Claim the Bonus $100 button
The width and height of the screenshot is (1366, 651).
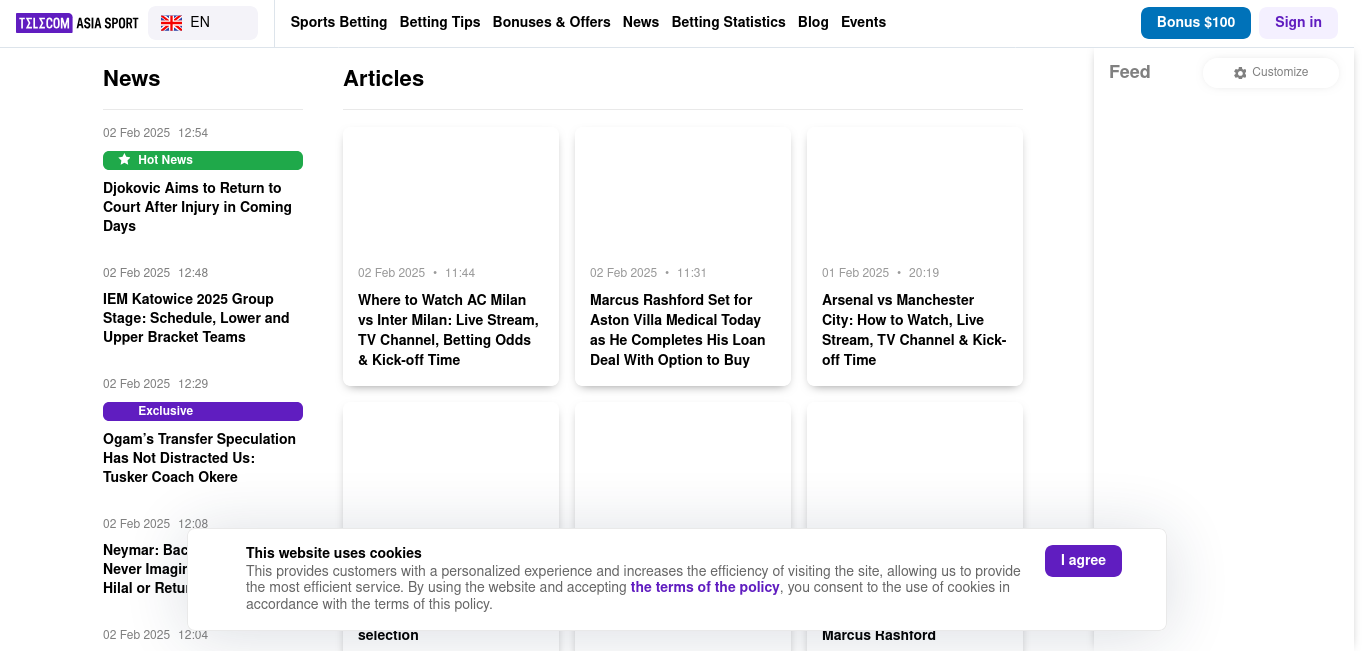pos(1196,23)
